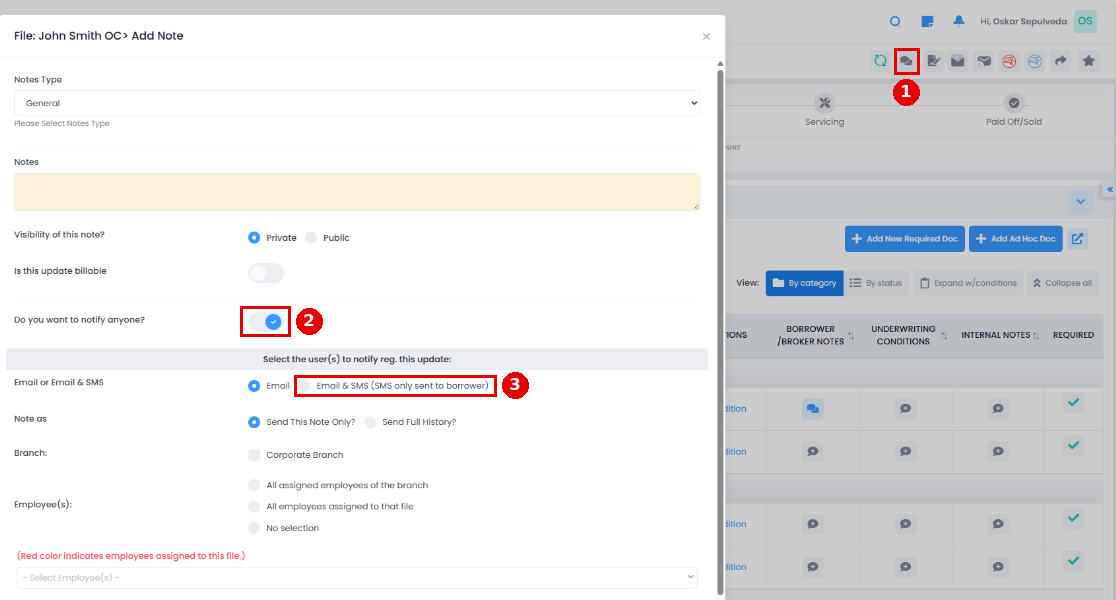The image size is (1116, 600).
Task: Open the OS user avatar menu
Action: point(1085,21)
